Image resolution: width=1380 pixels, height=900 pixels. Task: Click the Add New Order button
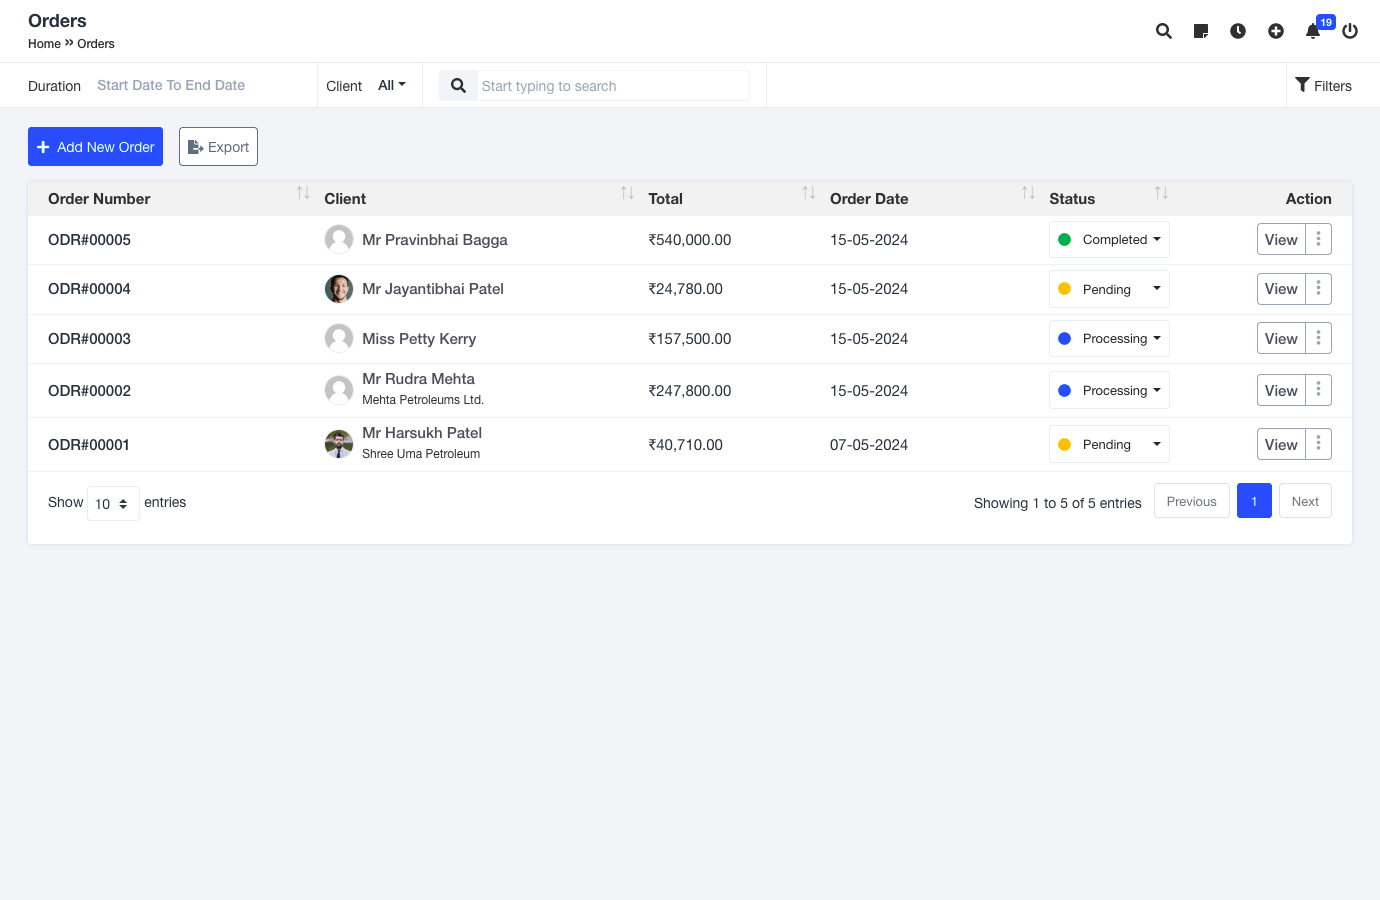[95, 147]
